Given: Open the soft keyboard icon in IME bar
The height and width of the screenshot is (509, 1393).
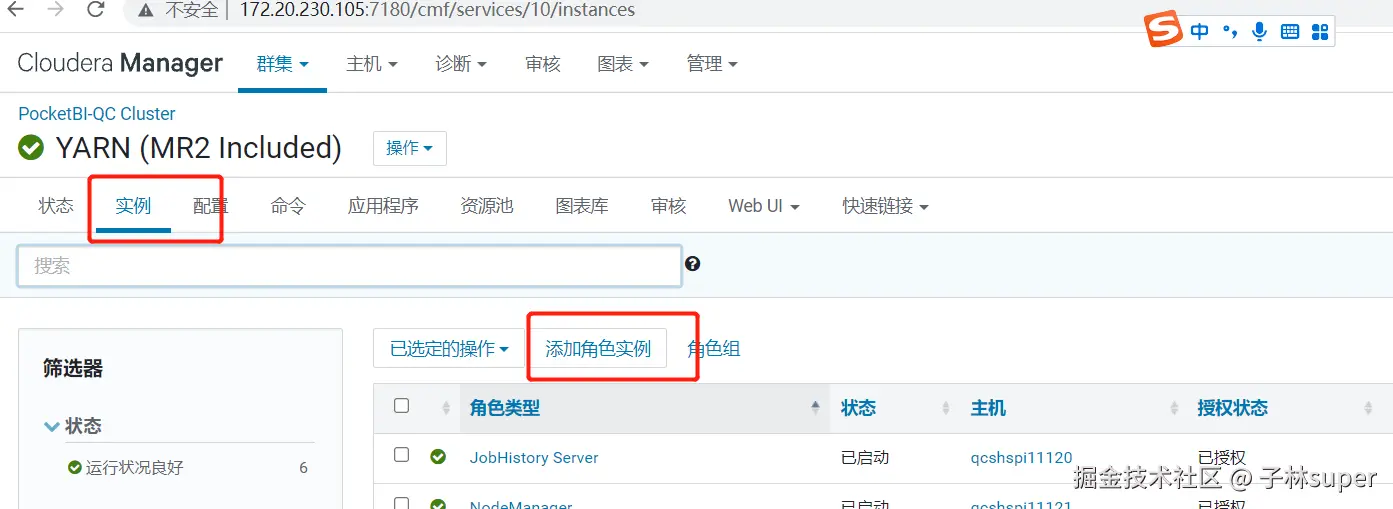Looking at the screenshot, I should coord(1290,32).
